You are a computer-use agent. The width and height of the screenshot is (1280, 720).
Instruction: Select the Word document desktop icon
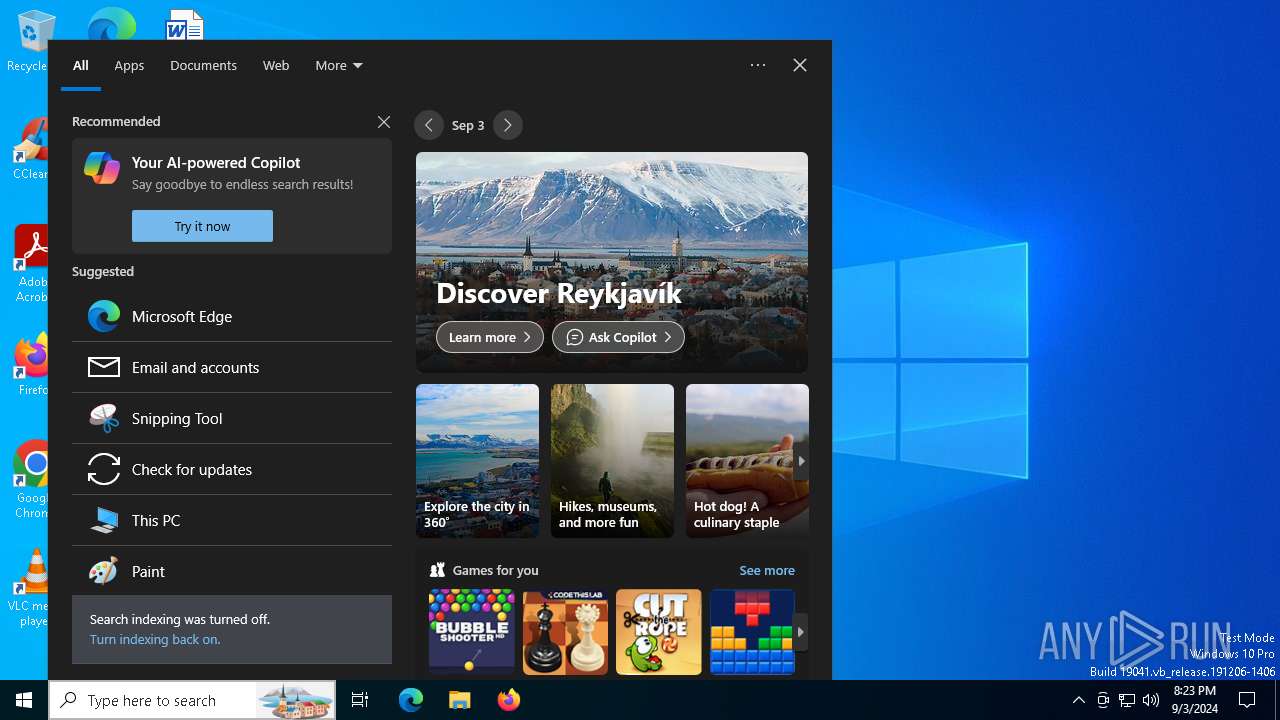click(x=185, y=23)
